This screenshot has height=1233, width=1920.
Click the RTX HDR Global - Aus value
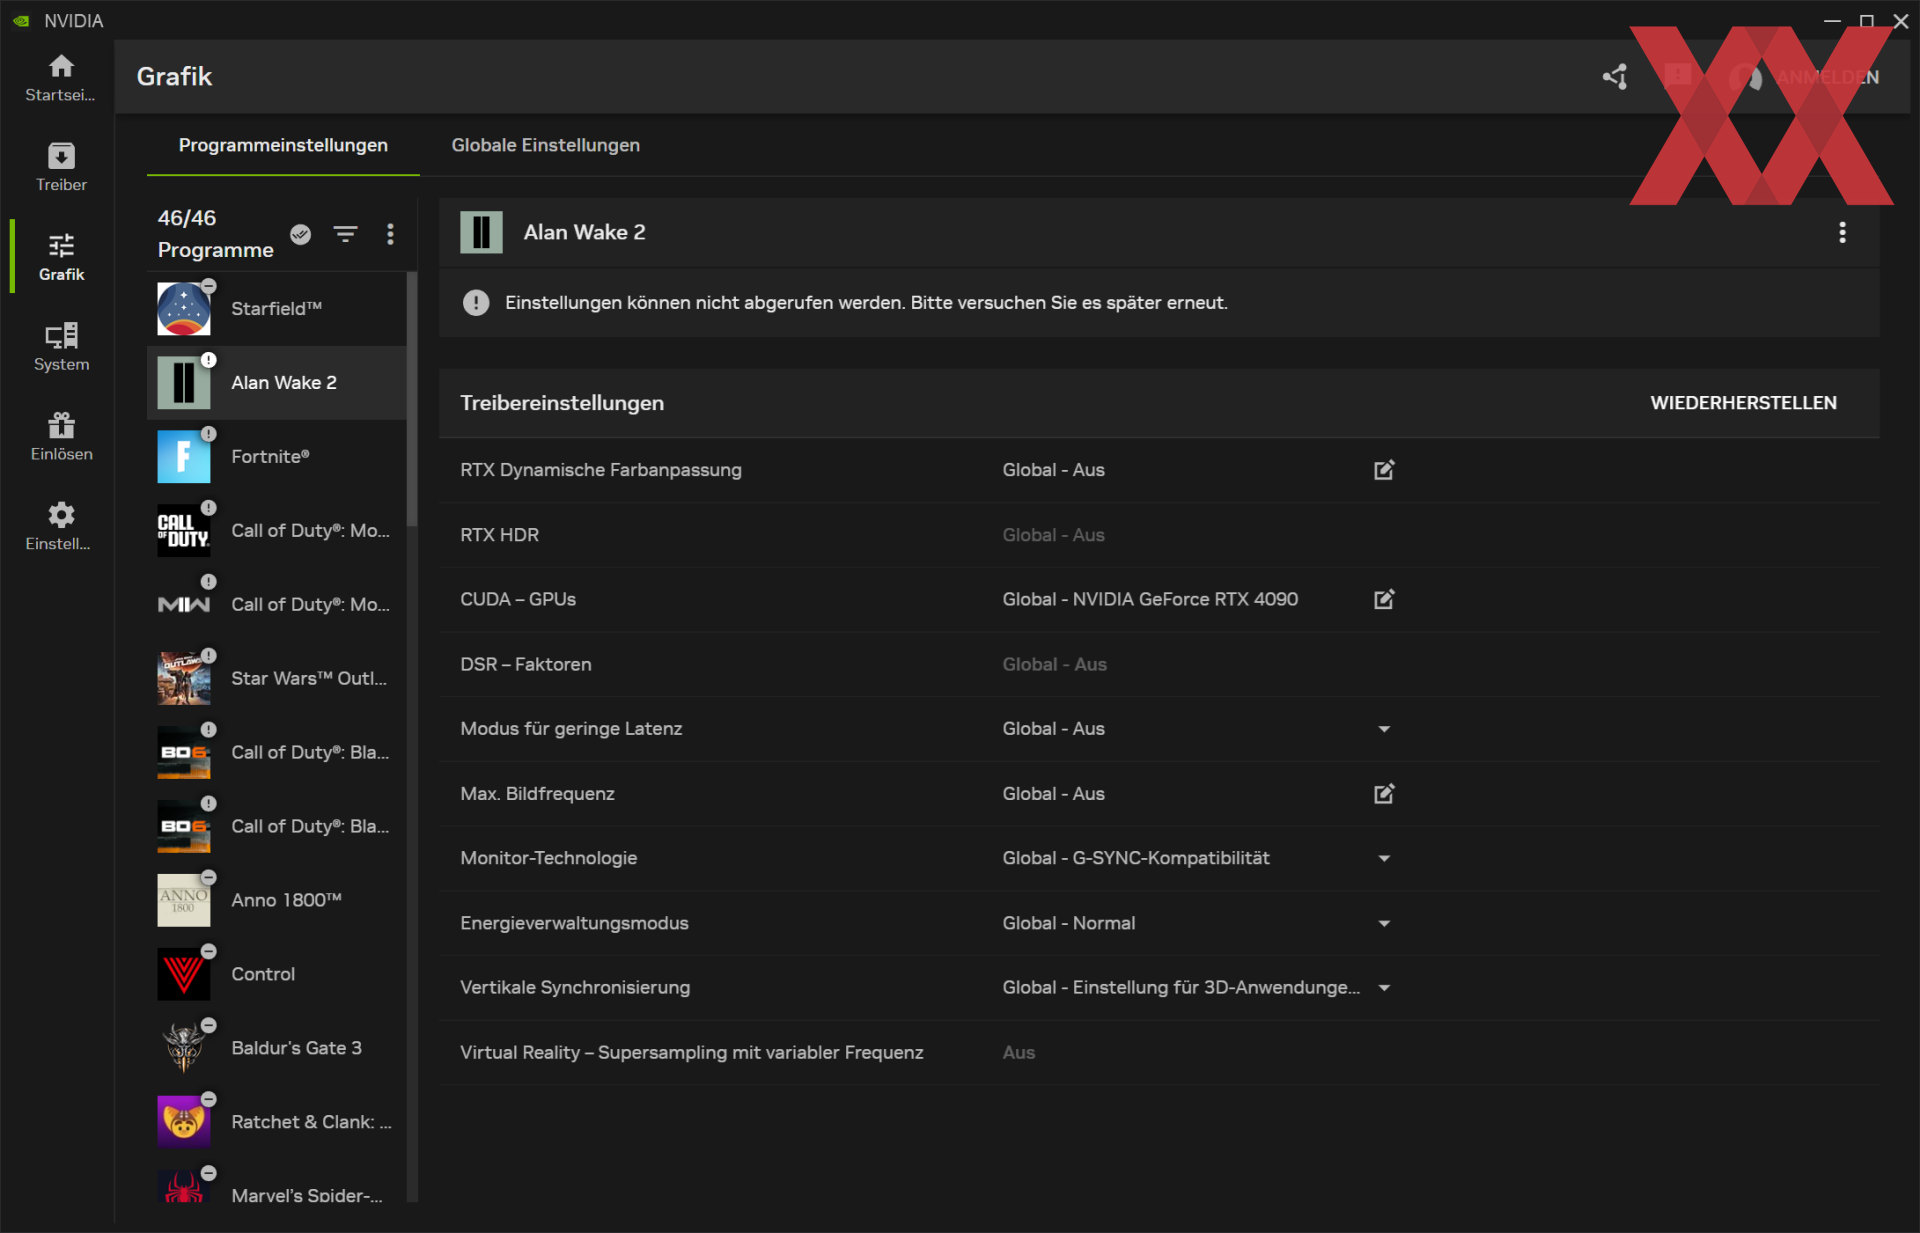[1053, 535]
